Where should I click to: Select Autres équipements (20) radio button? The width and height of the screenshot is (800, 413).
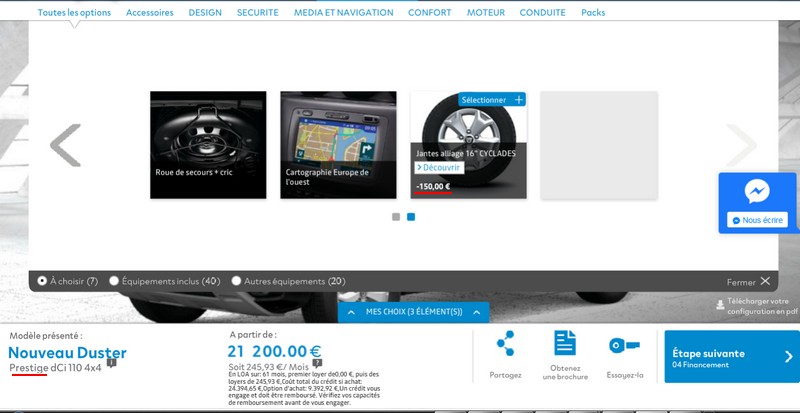point(236,281)
